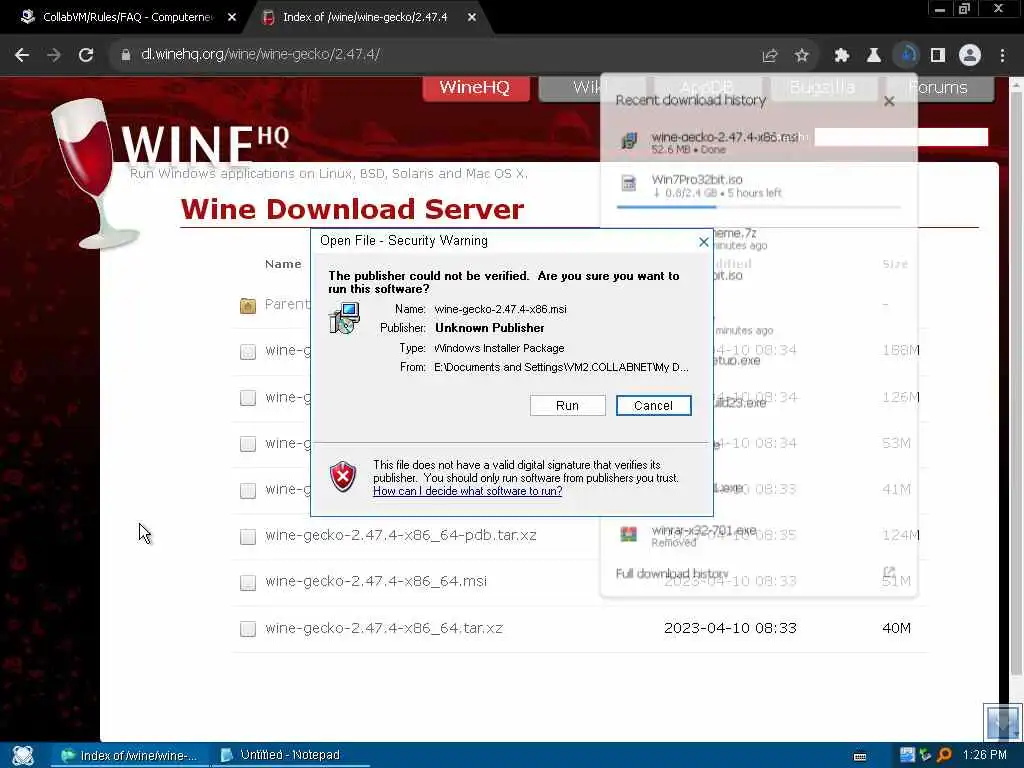The height and width of the screenshot is (768, 1024).
Task: Open the WineHQ navigation tab
Action: click(475, 88)
